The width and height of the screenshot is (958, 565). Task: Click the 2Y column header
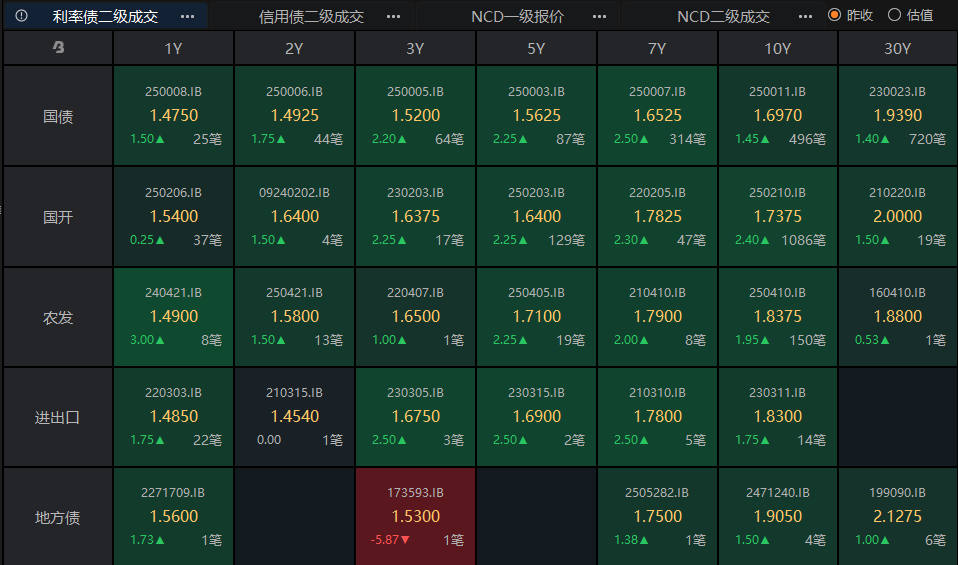click(294, 48)
